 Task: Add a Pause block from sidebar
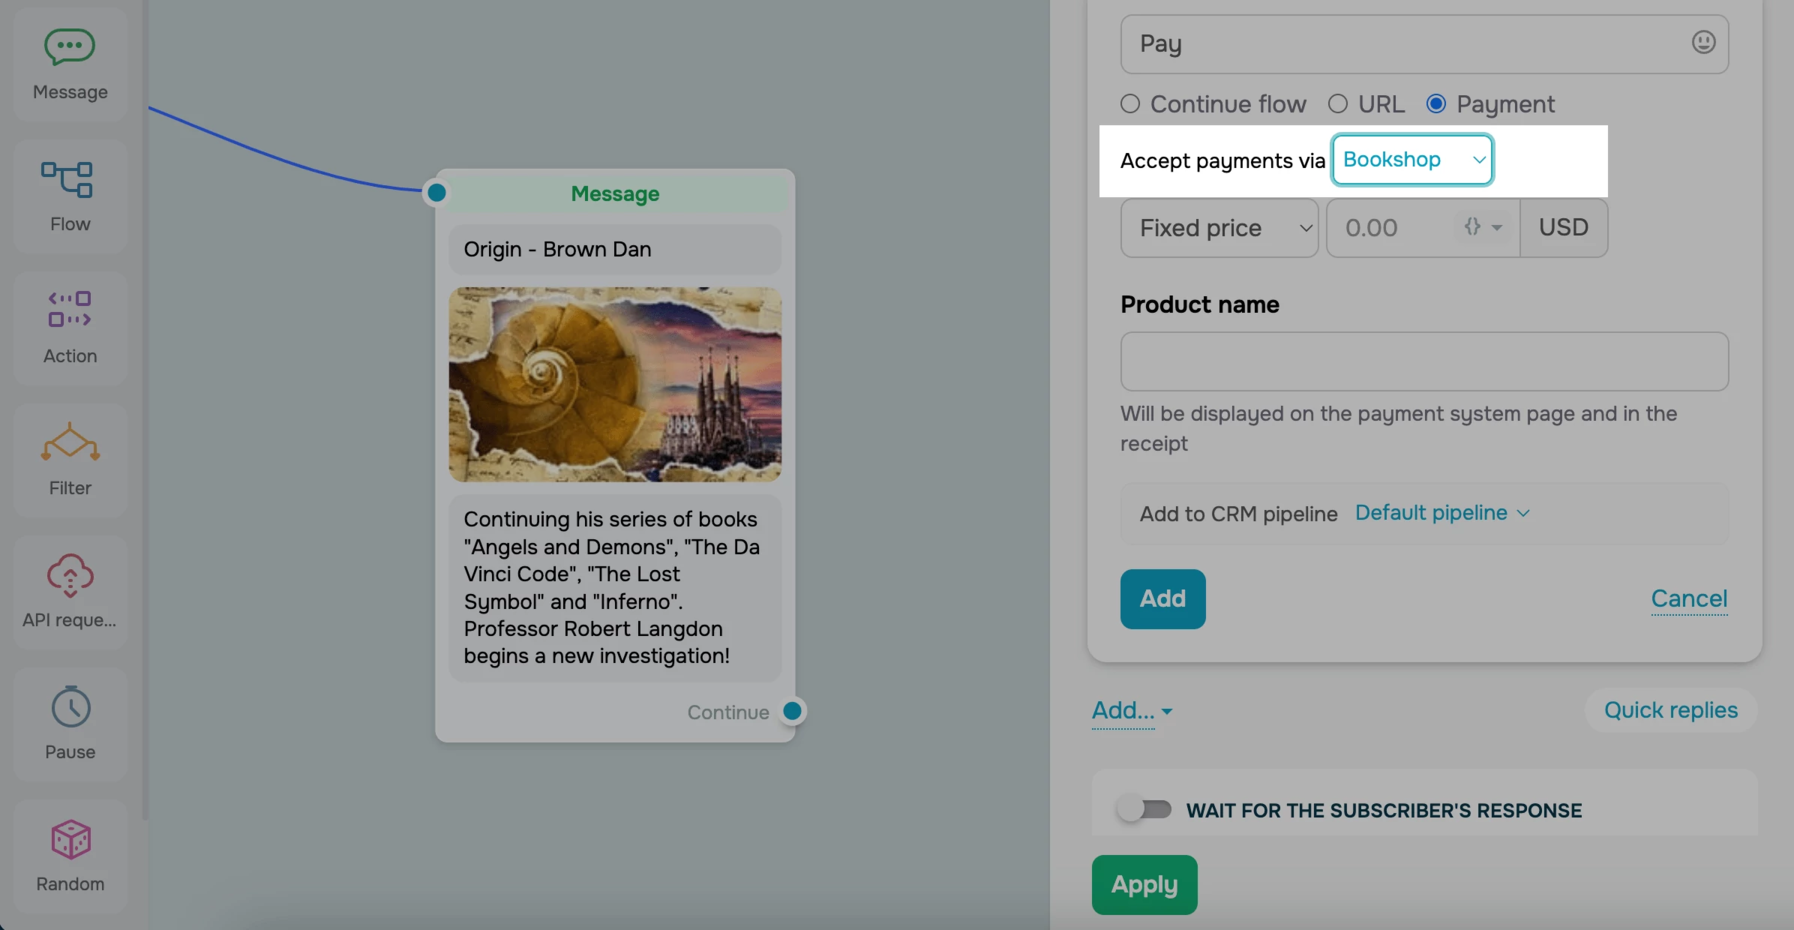click(70, 708)
